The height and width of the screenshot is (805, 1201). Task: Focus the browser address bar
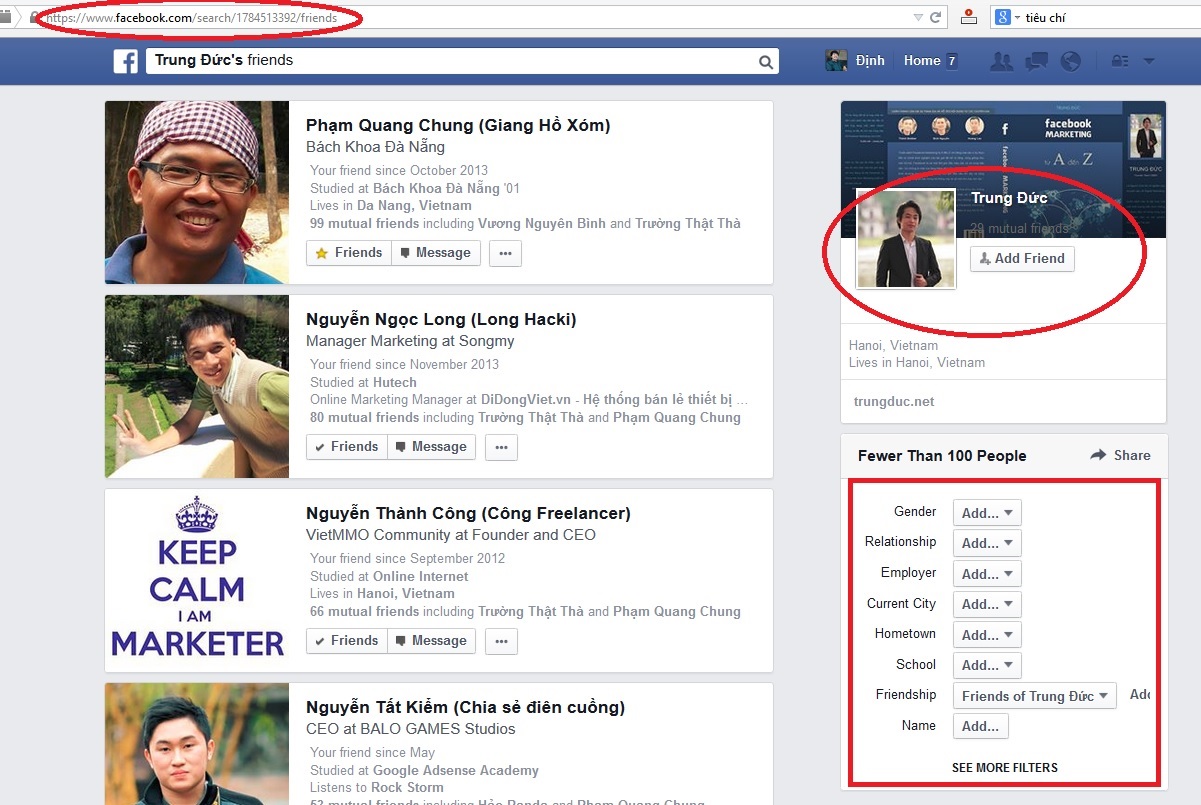click(x=480, y=17)
